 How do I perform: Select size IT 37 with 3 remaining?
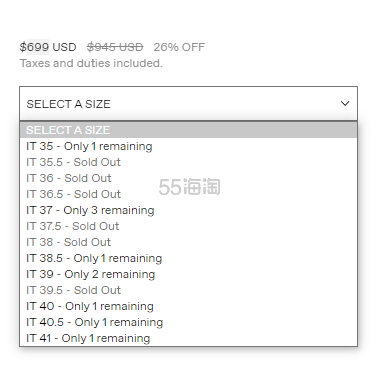[188, 210]
